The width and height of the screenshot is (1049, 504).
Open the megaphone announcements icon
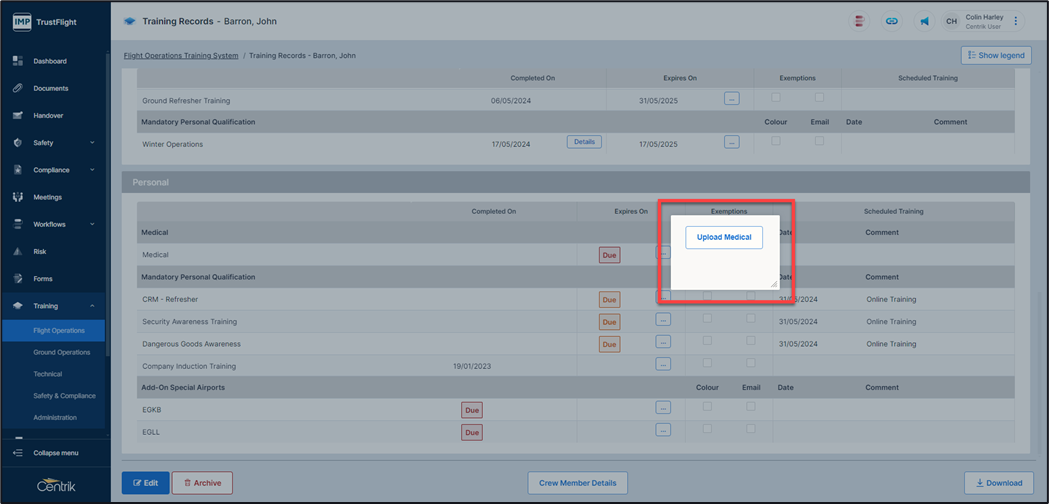pyautogui.click(x=925, y=21)
